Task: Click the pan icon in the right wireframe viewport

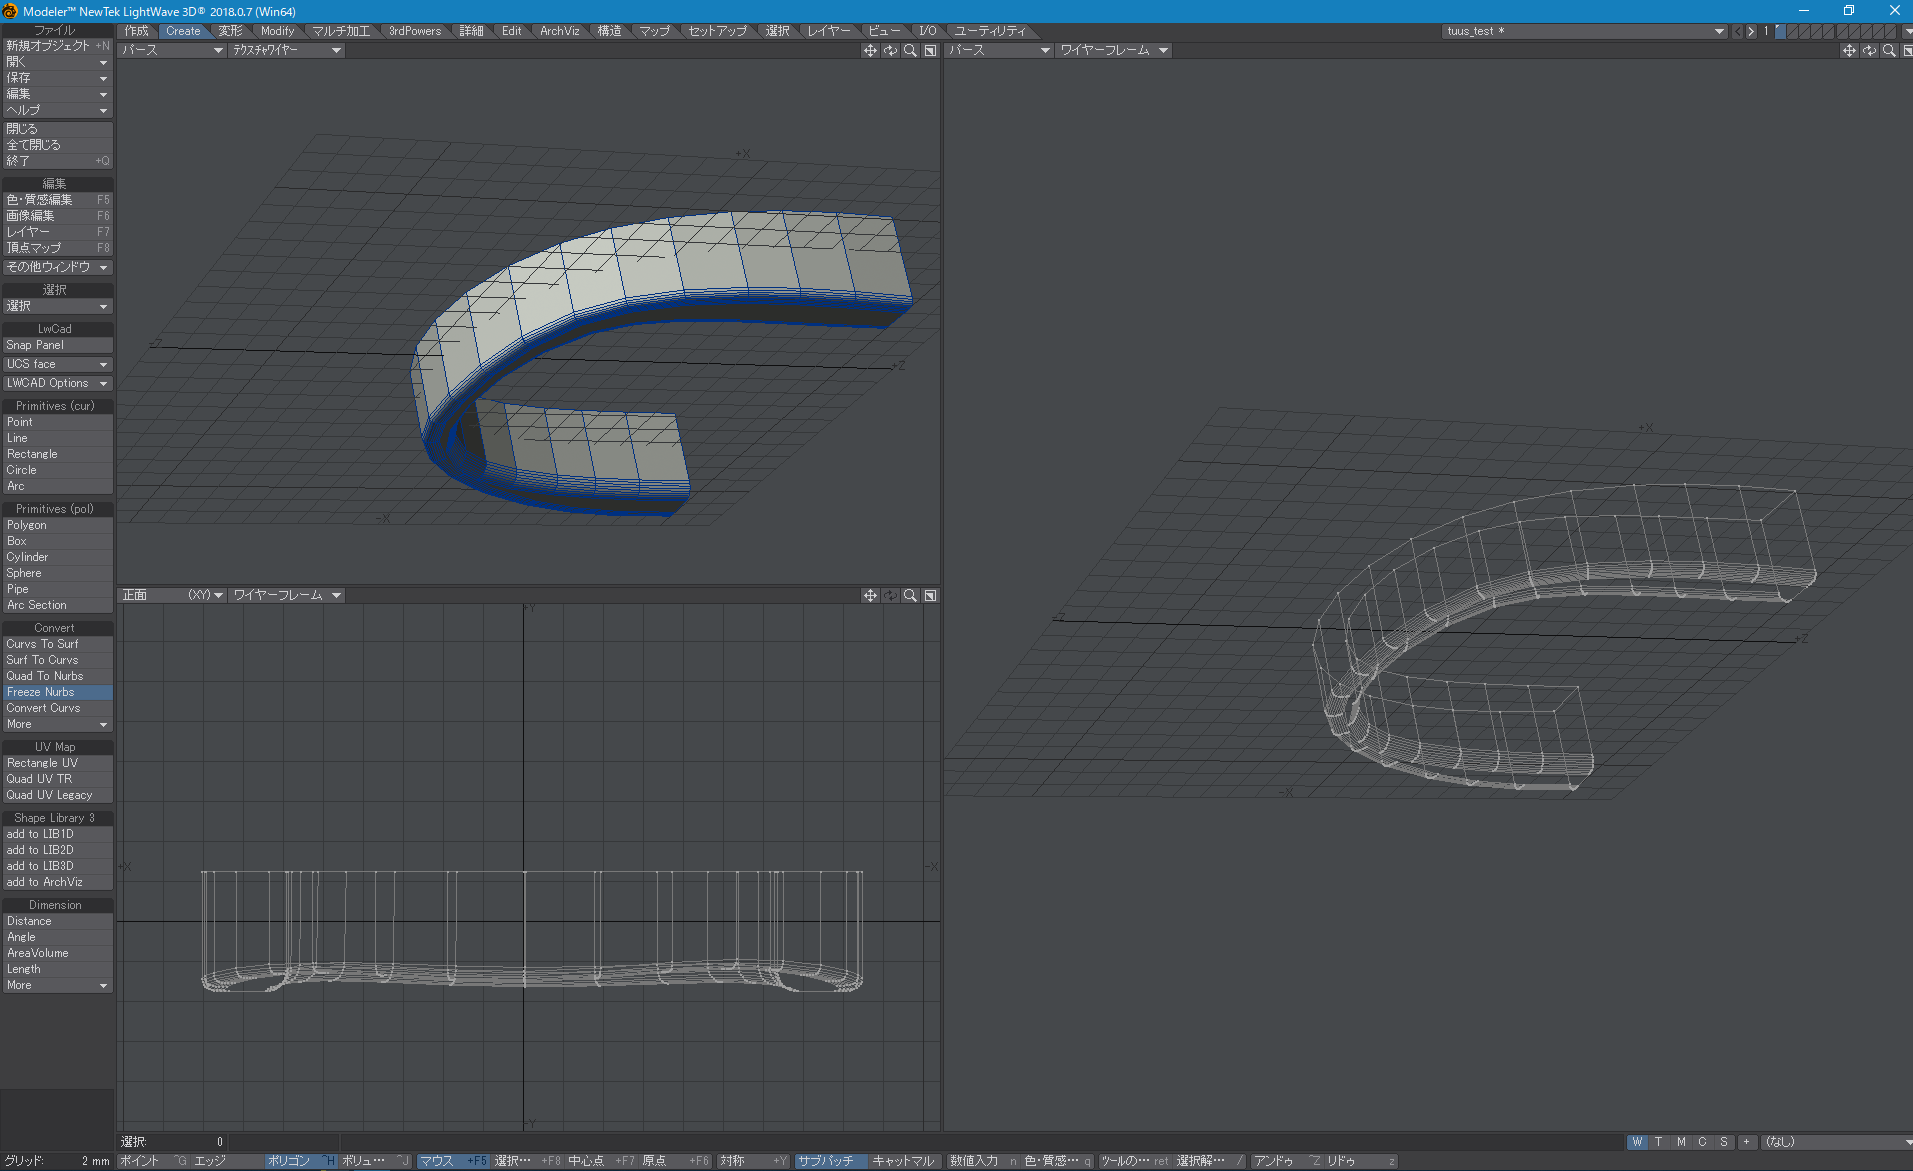Action: 1849,50
